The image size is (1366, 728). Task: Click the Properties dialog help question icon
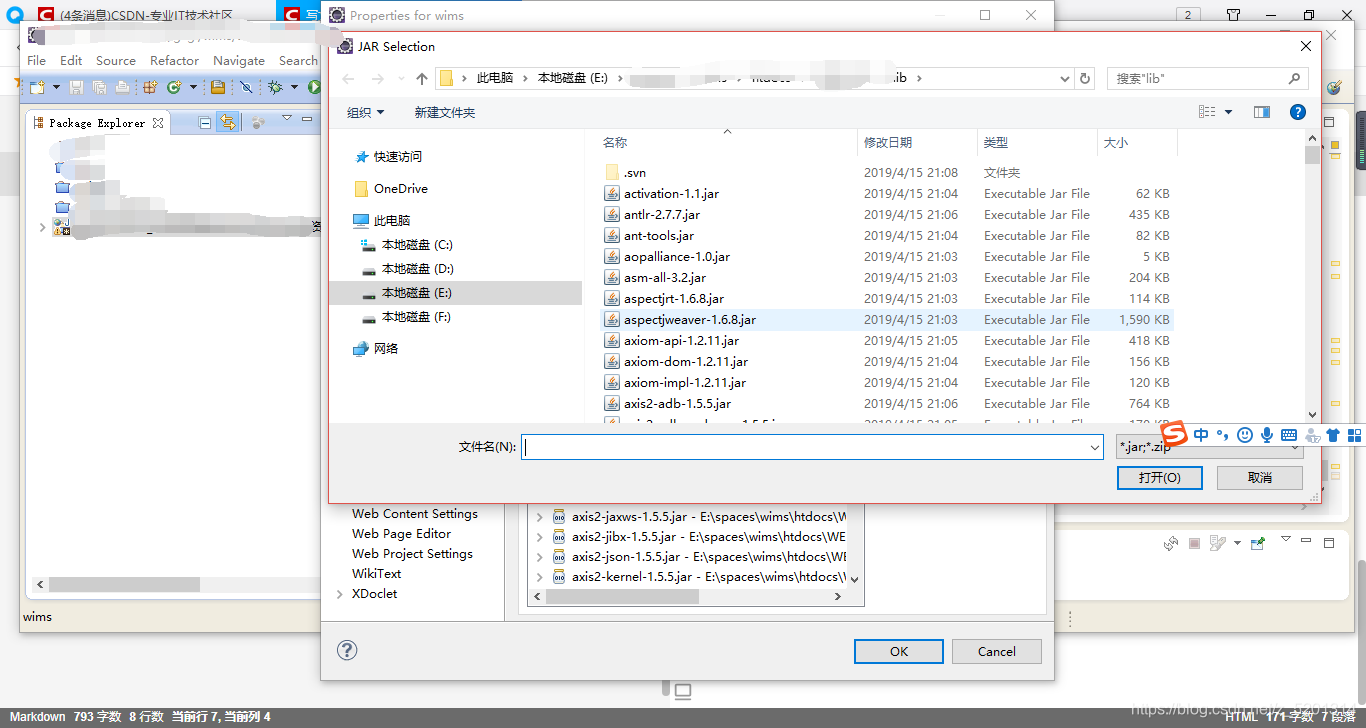(347, 650)
